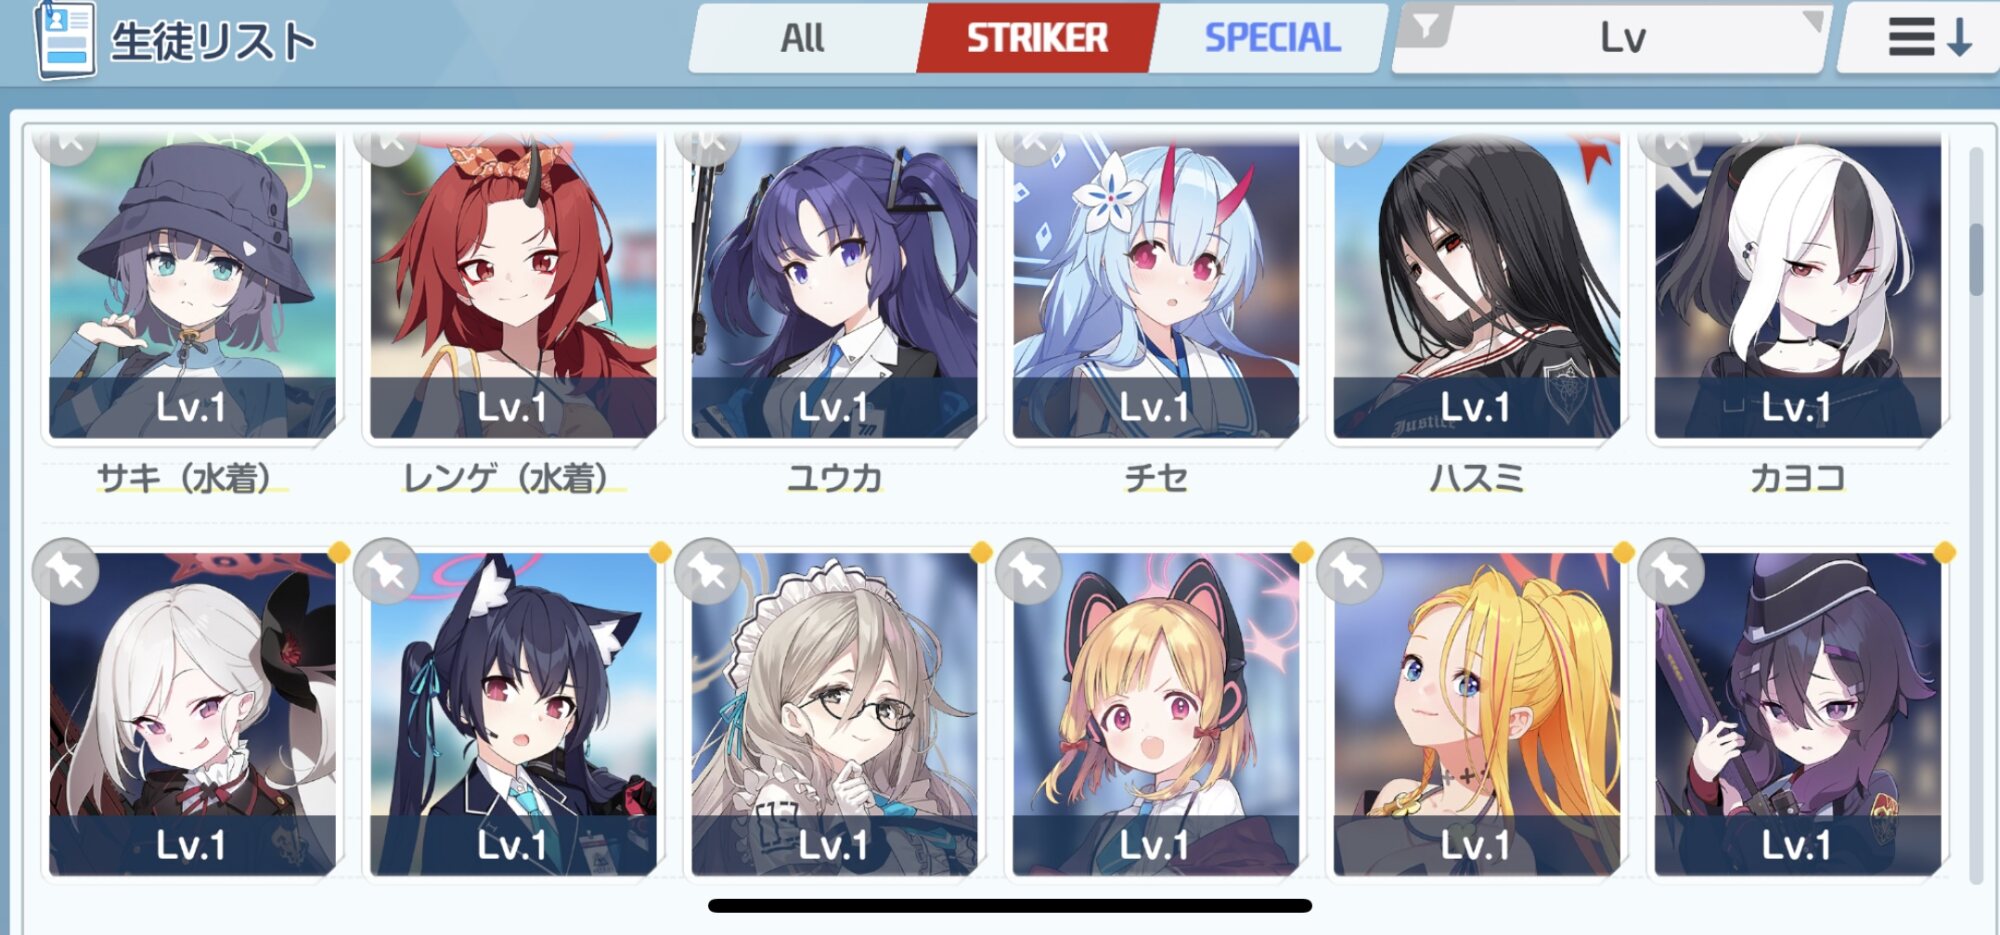This screenshot has height=935, width=2000.
Task: Switch to the SPECIAL tab
Action: [1272, 38]
